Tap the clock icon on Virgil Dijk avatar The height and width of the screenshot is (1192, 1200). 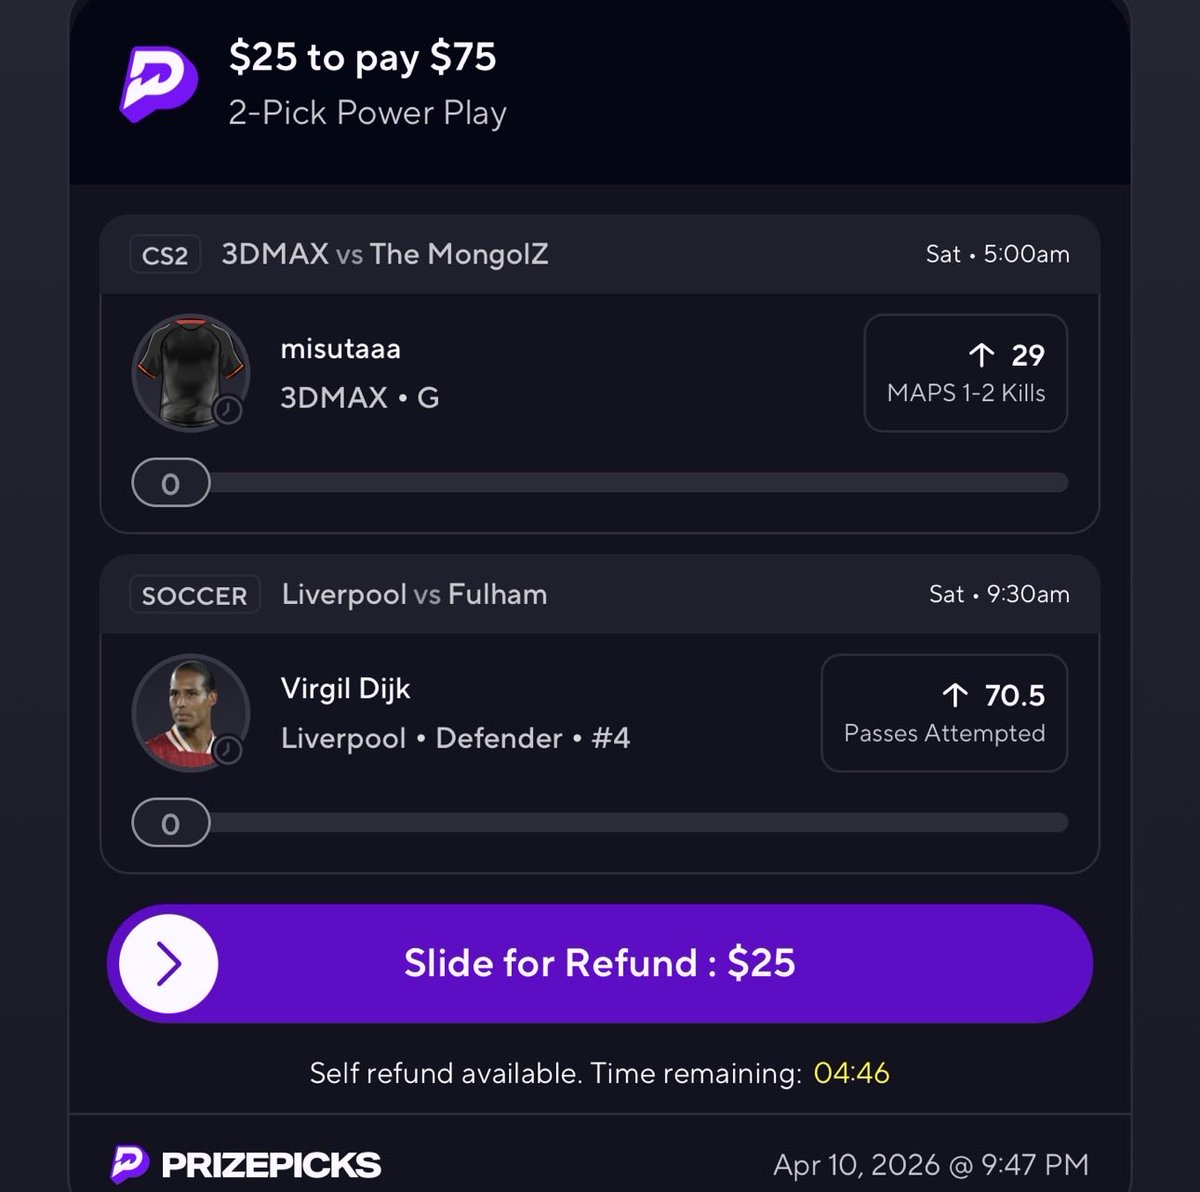tap(228, 750)
